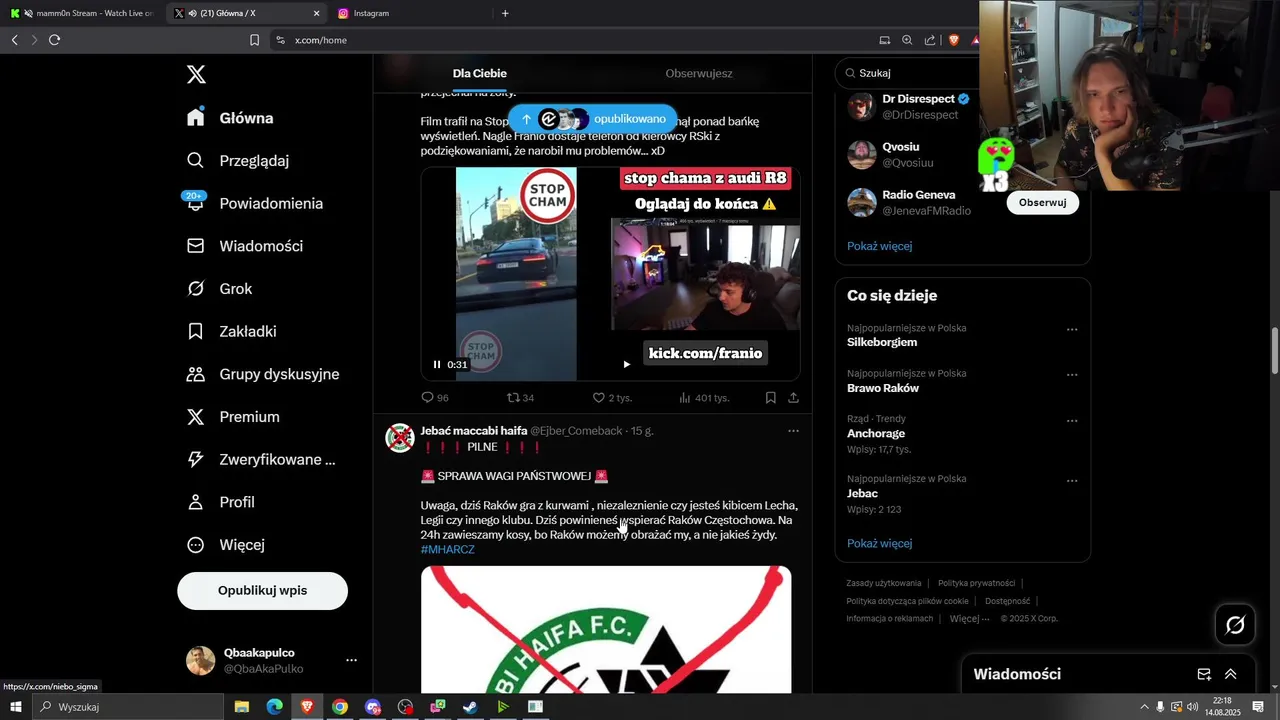The image size is (1280, 720).
Task: Open Wiadomości in left sidebar
Action: pos(245,246)
